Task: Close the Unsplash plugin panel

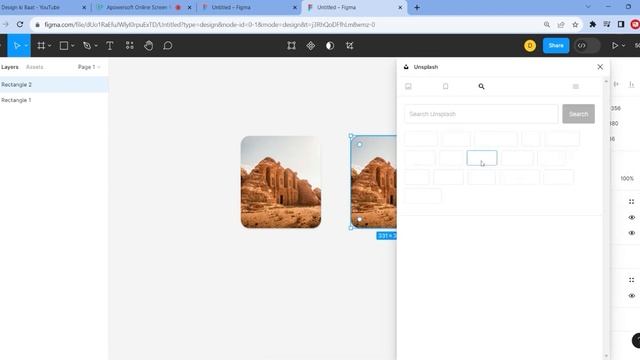Action: 600,67
